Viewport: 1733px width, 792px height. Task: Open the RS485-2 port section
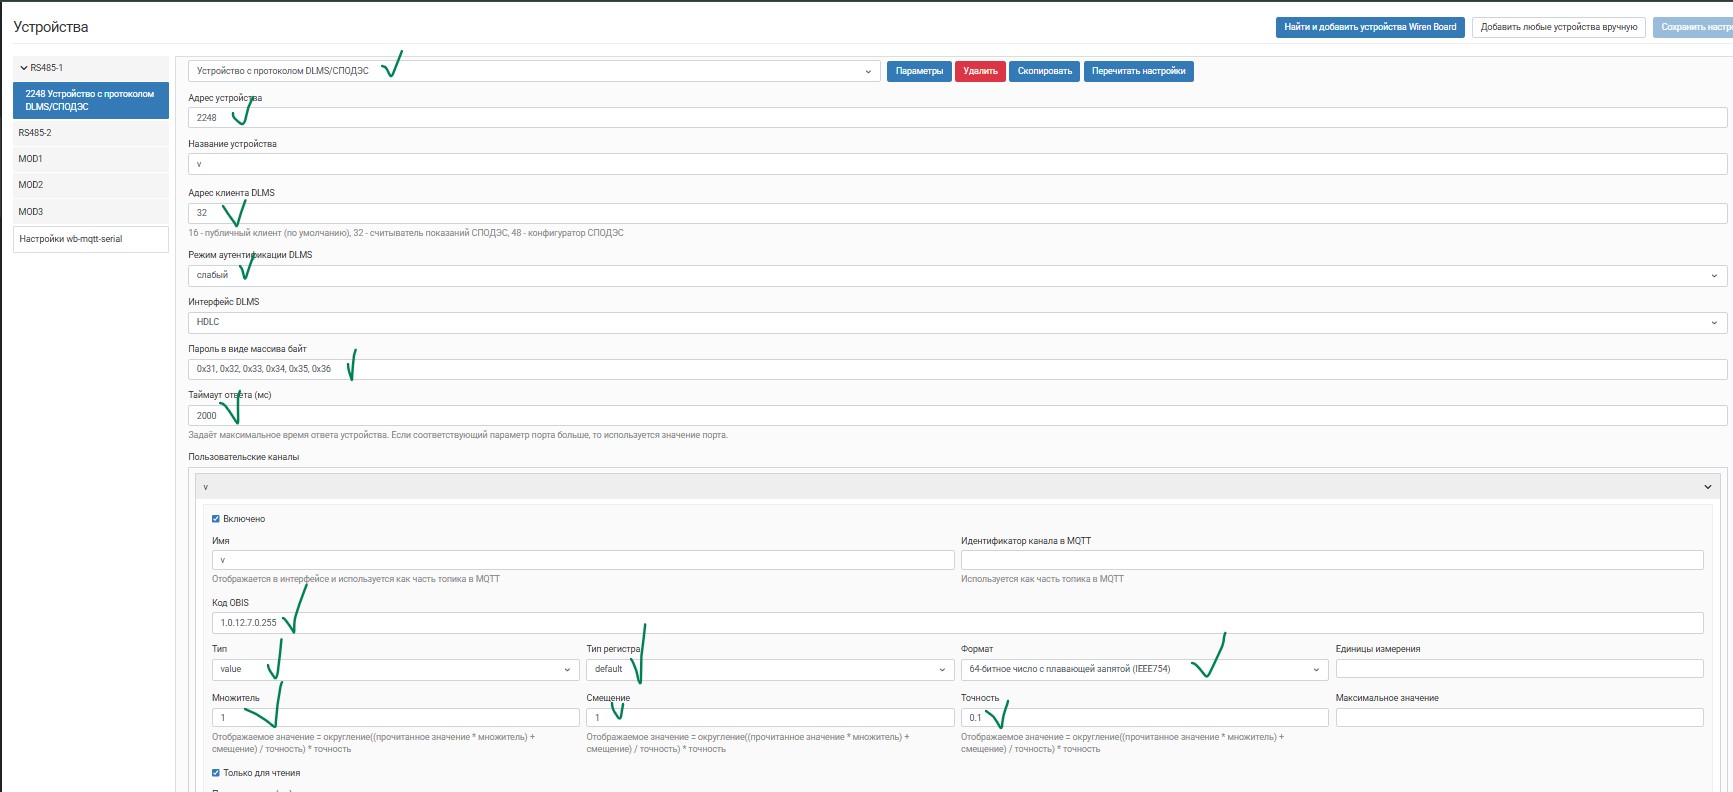[x=91, y=133]
